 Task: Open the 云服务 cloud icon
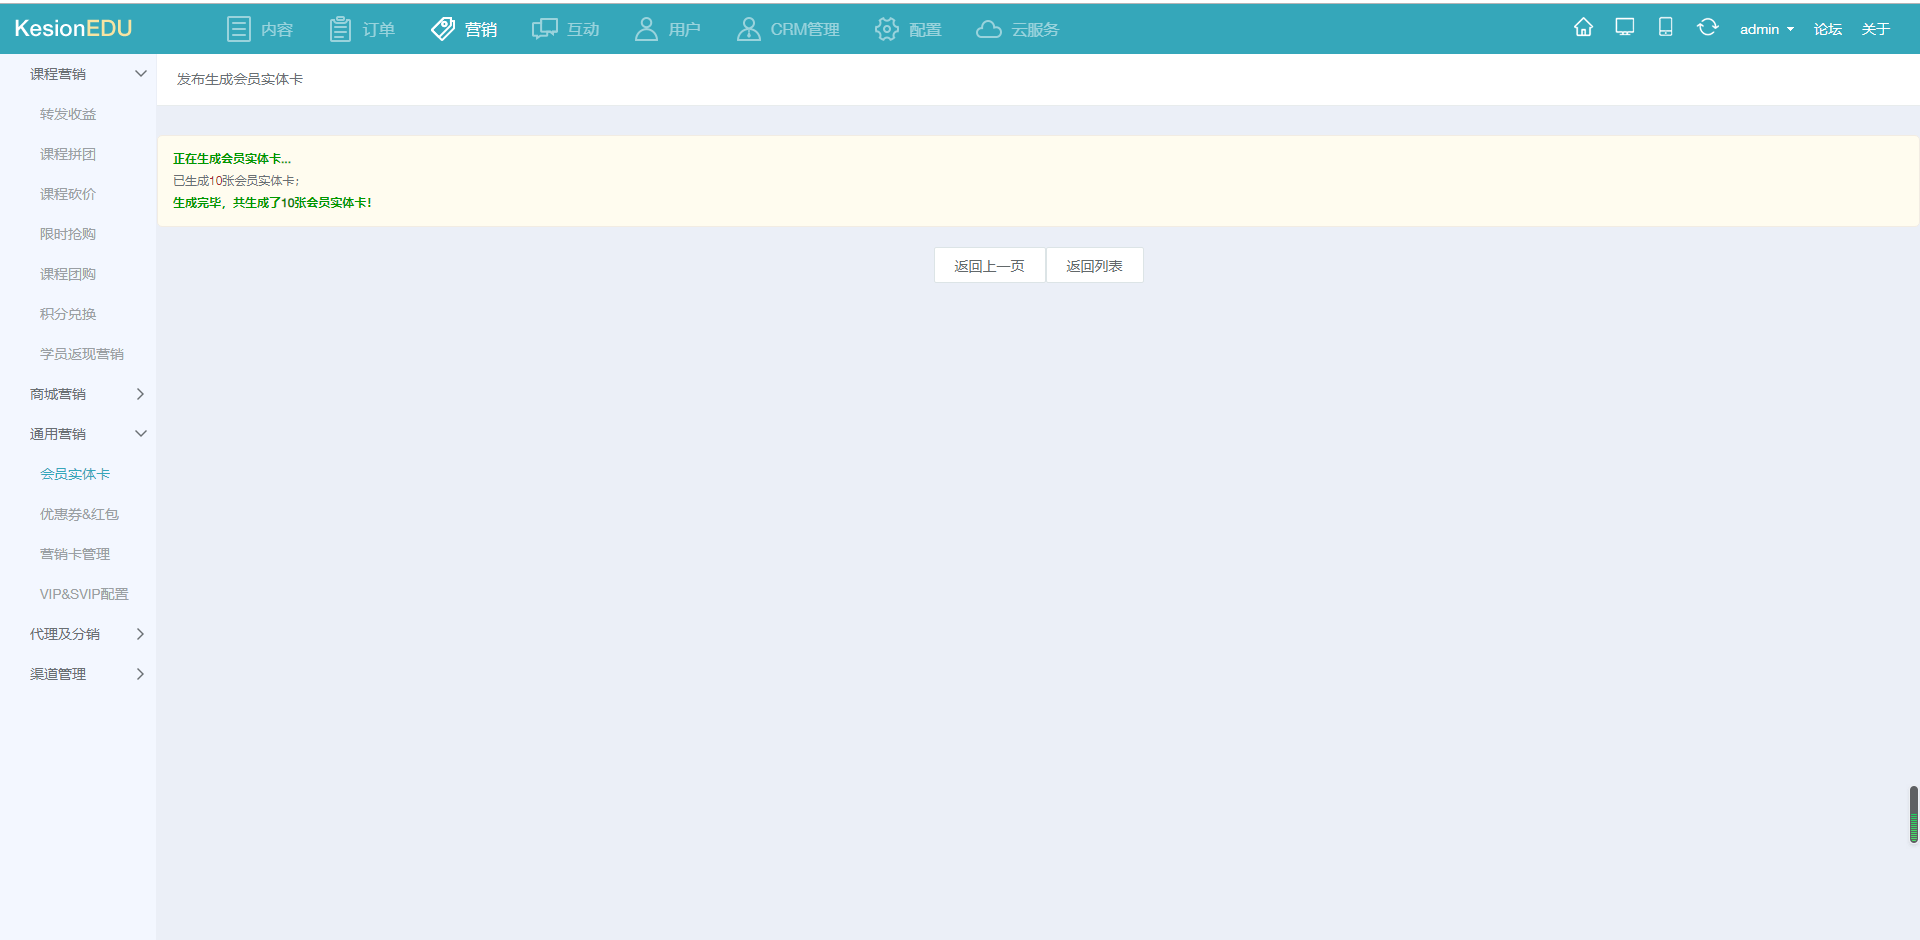point(988,29)
